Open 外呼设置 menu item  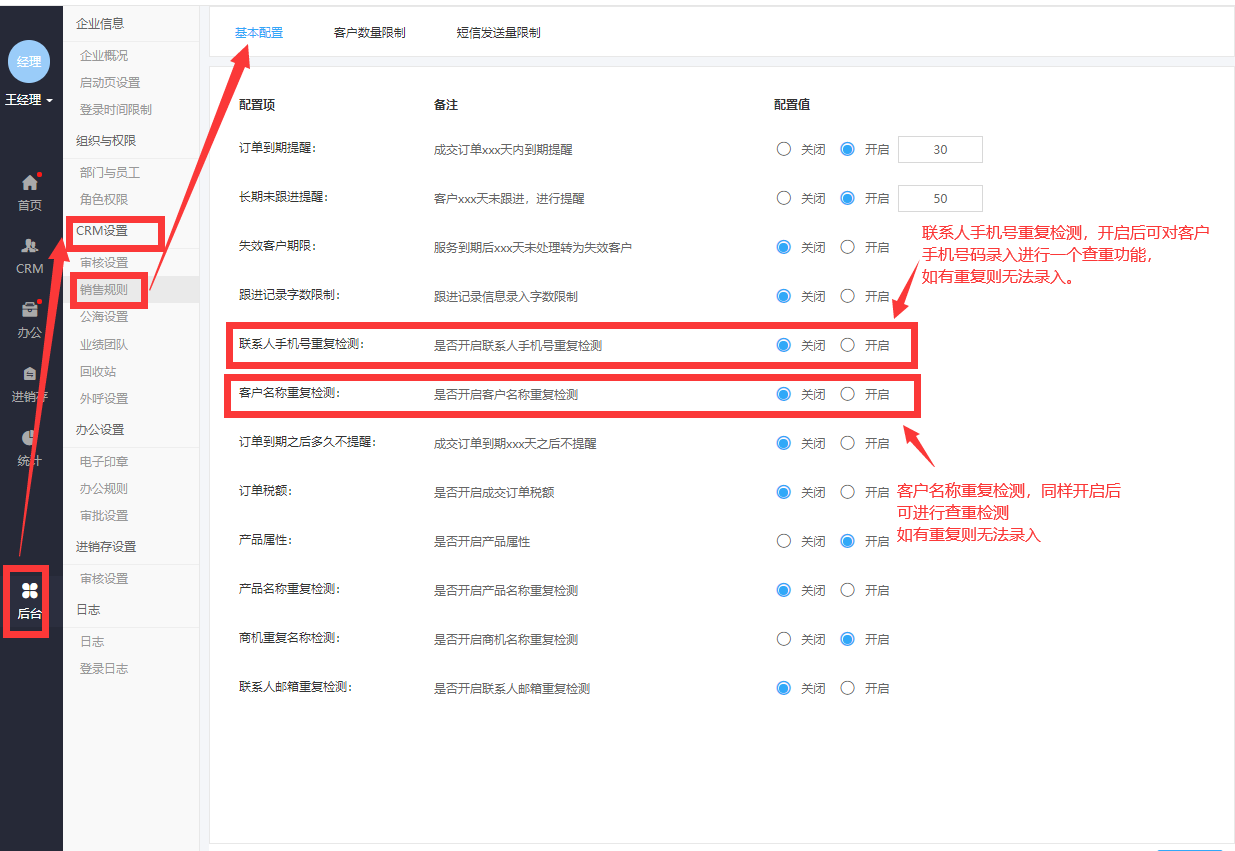[104, 399]
